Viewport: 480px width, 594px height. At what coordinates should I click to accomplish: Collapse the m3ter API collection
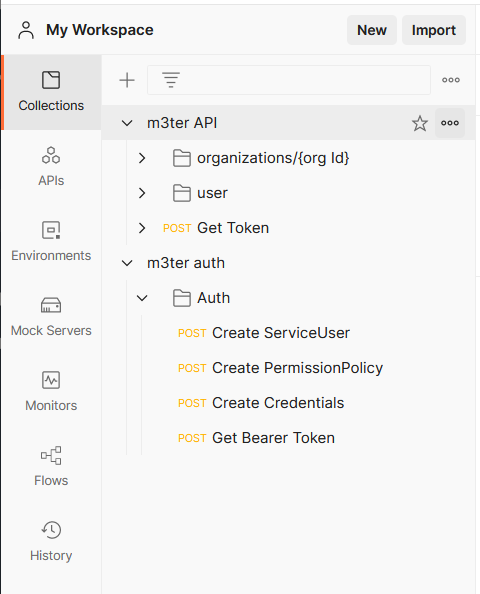pyautogui.click(x=127, y=123)
